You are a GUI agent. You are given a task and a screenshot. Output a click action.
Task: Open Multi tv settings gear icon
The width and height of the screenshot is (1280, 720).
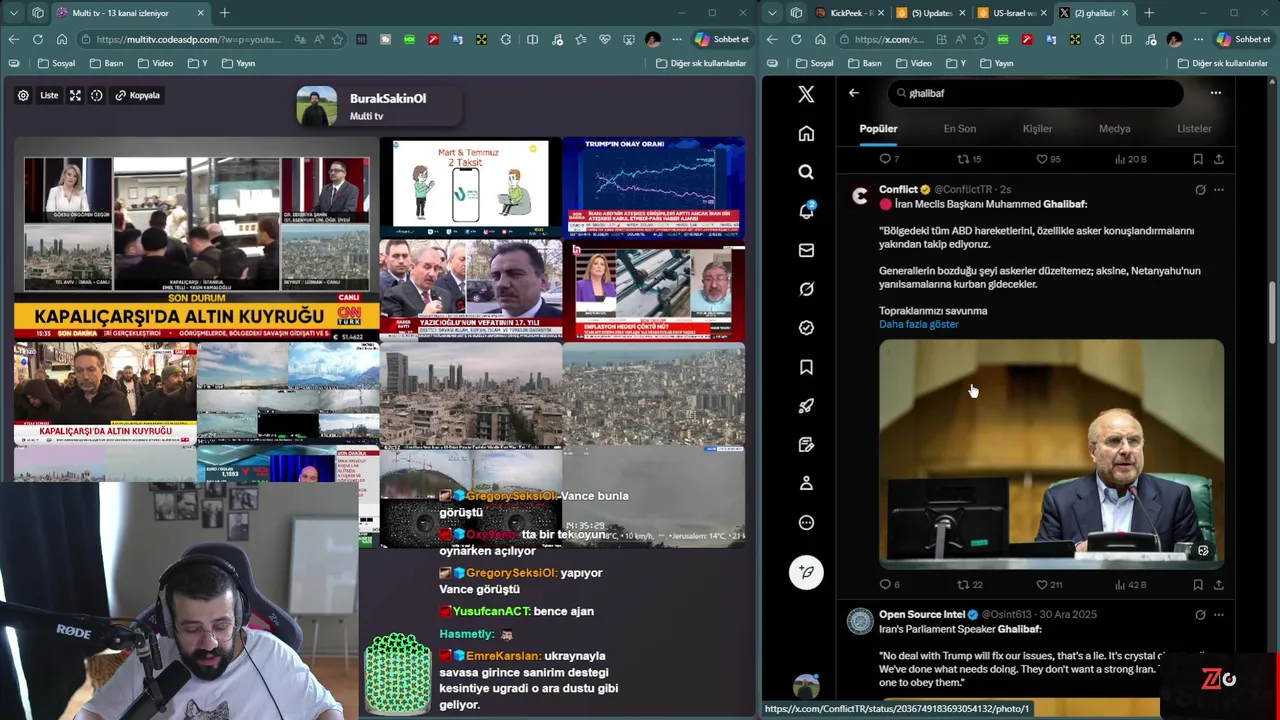(23, 95)
